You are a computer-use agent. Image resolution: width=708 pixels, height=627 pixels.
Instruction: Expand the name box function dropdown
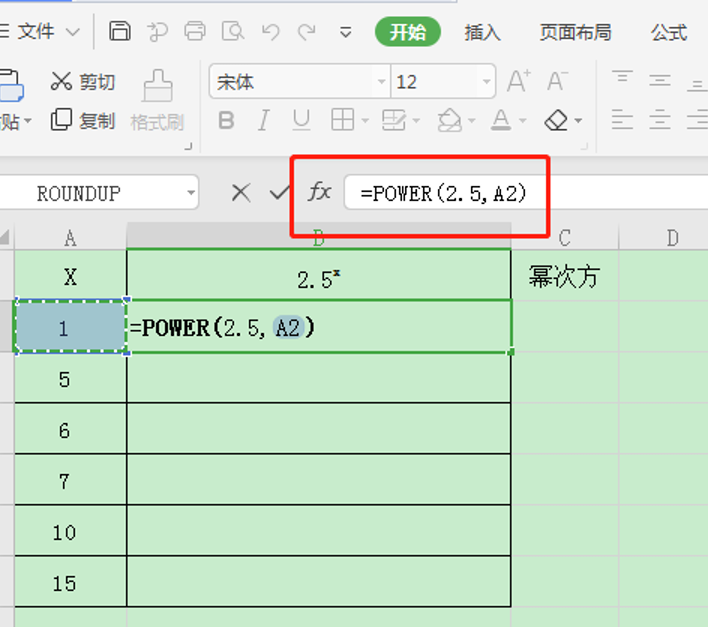(191, 193)
